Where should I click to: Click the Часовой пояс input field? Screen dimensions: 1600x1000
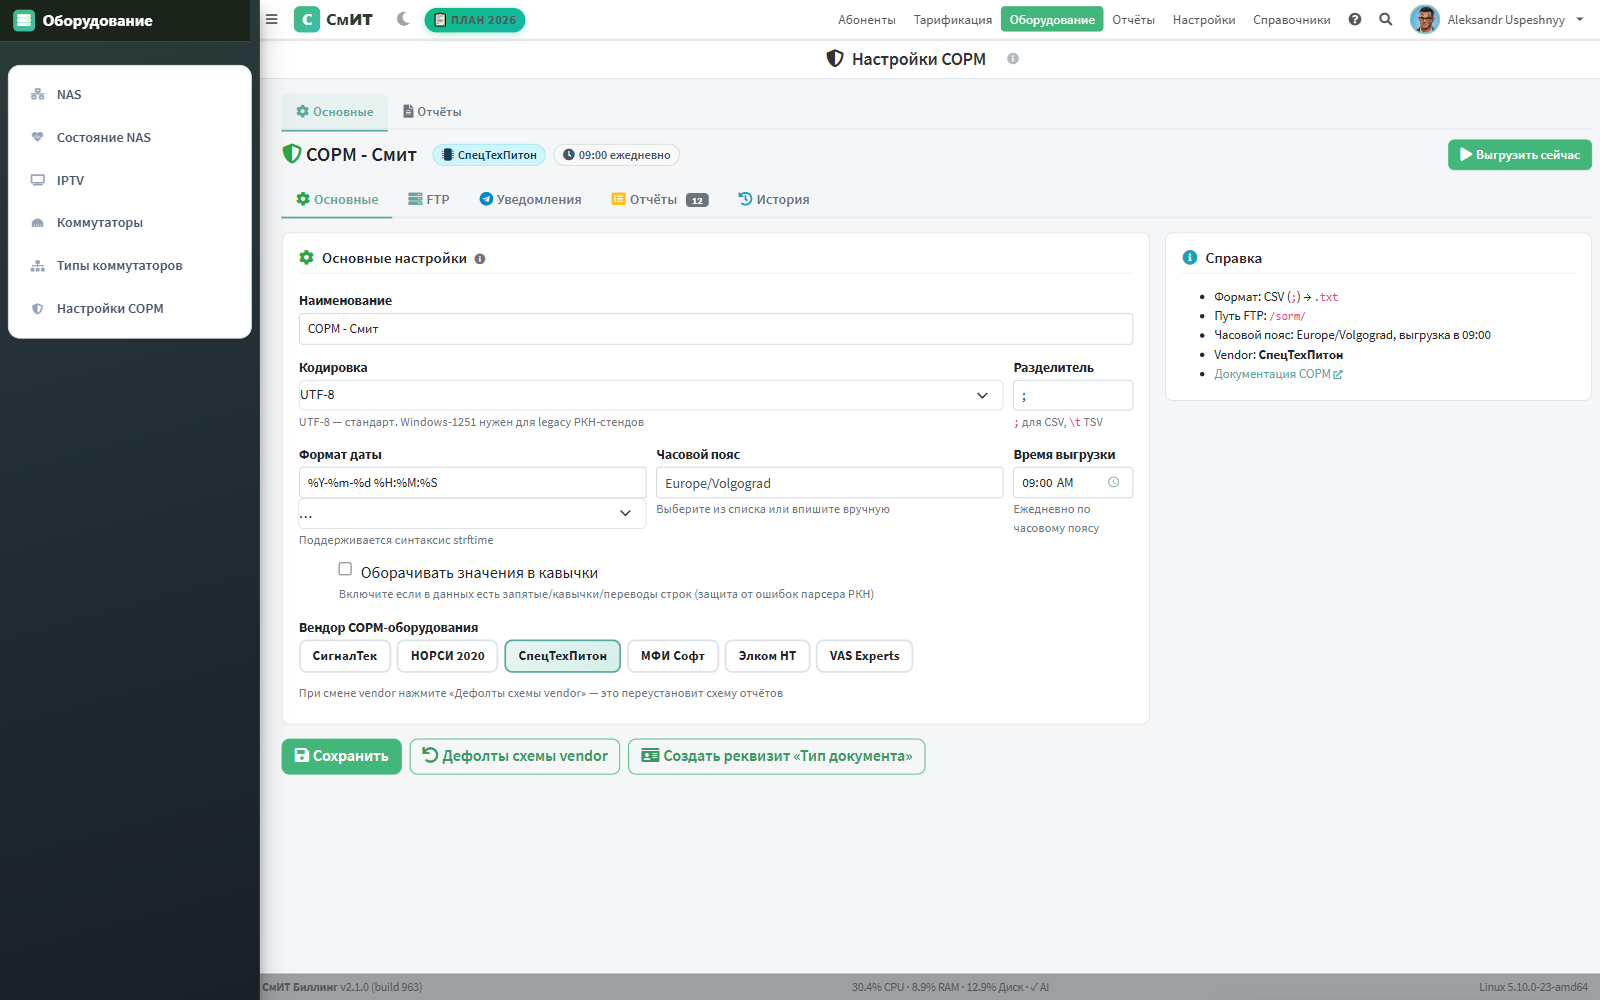click(x=829, y=483)
